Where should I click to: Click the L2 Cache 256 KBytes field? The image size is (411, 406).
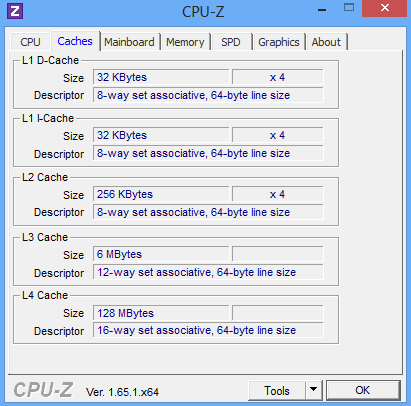coord(161,194)
